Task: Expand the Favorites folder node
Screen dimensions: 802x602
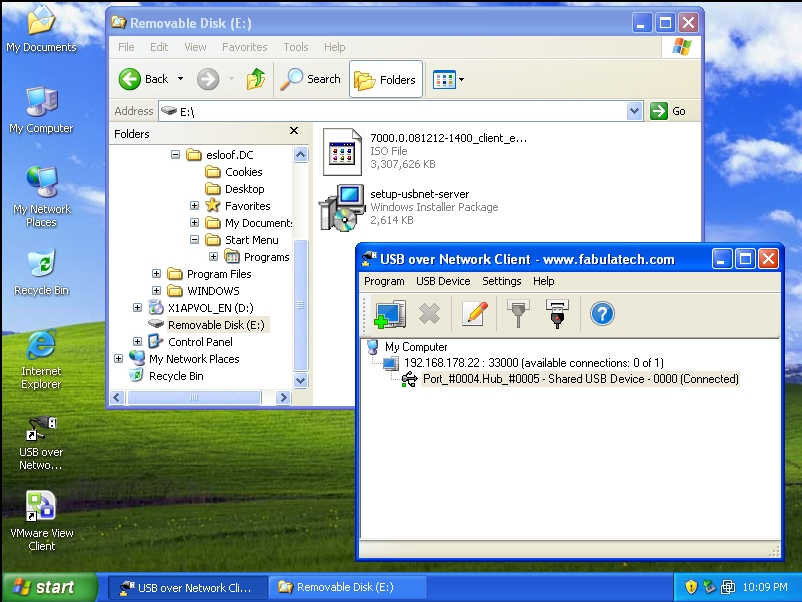Action: (194, 206)
